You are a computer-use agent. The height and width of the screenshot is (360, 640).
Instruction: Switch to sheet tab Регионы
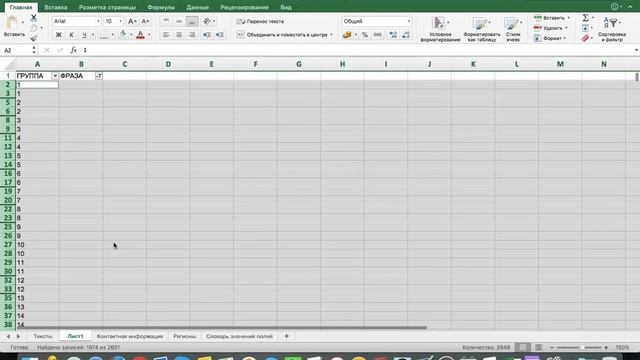(x=184, y=336)
